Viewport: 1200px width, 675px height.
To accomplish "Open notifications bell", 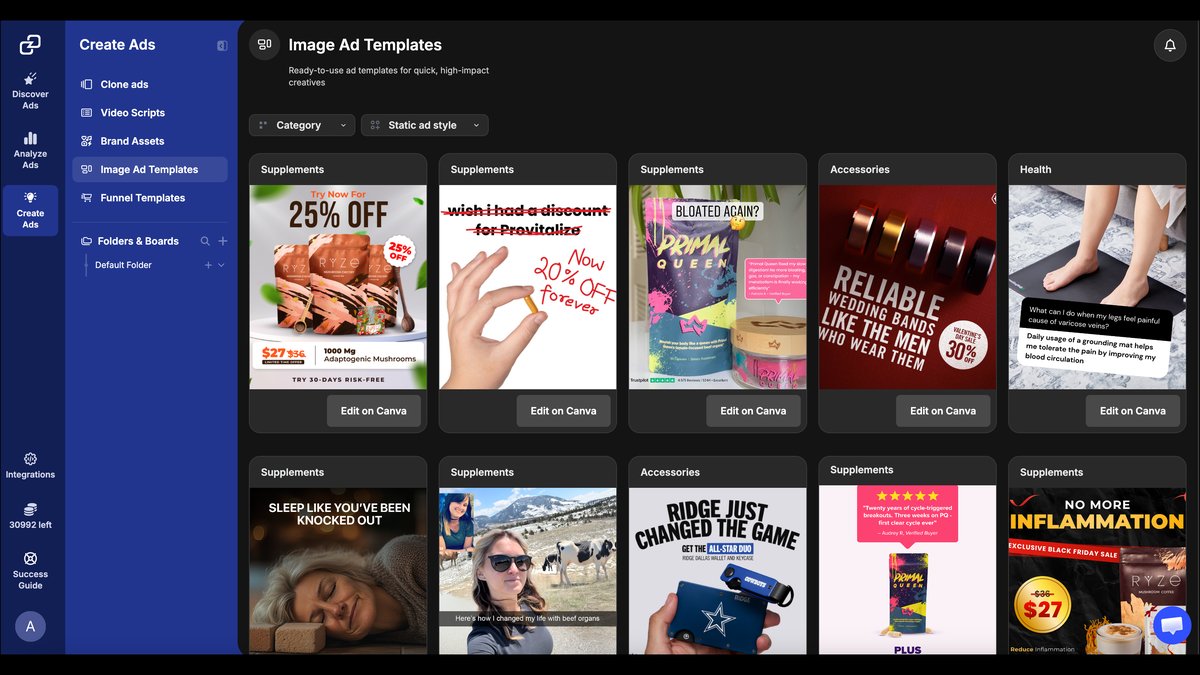I will [x=1169, y=45].
